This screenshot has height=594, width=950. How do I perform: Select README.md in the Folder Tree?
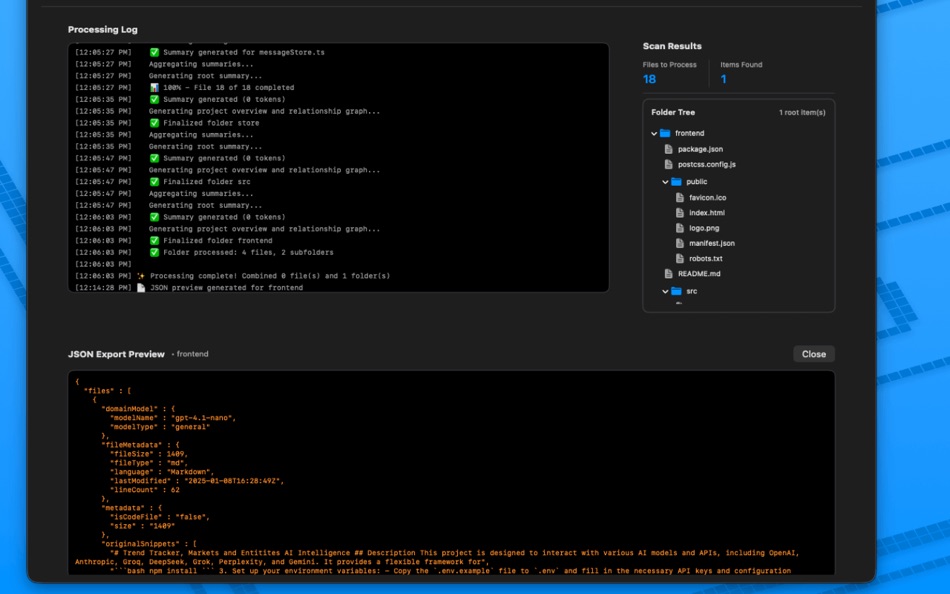click(700, 273)
